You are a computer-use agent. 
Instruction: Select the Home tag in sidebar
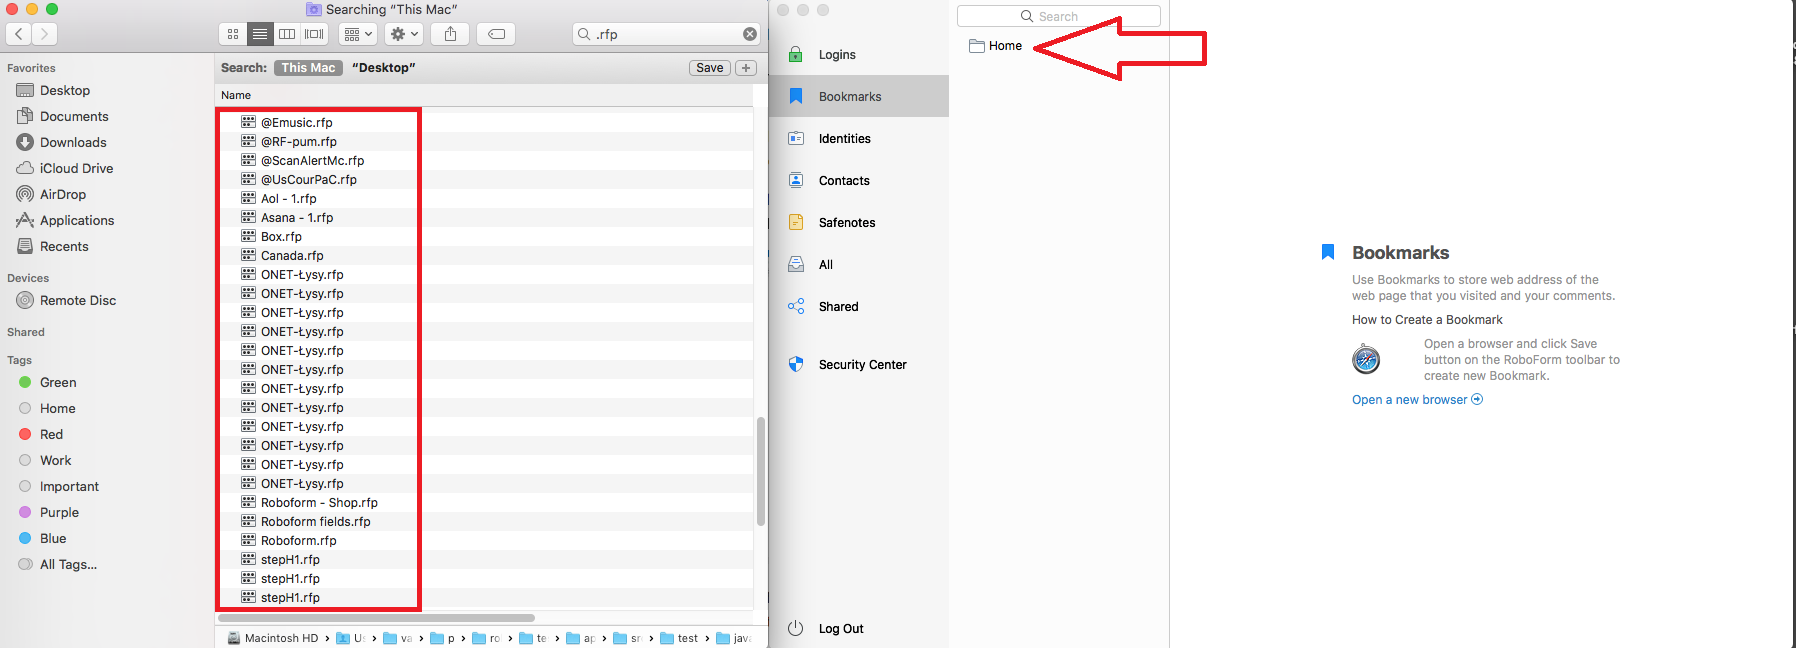pyautogui.click(x=57, y=408)
